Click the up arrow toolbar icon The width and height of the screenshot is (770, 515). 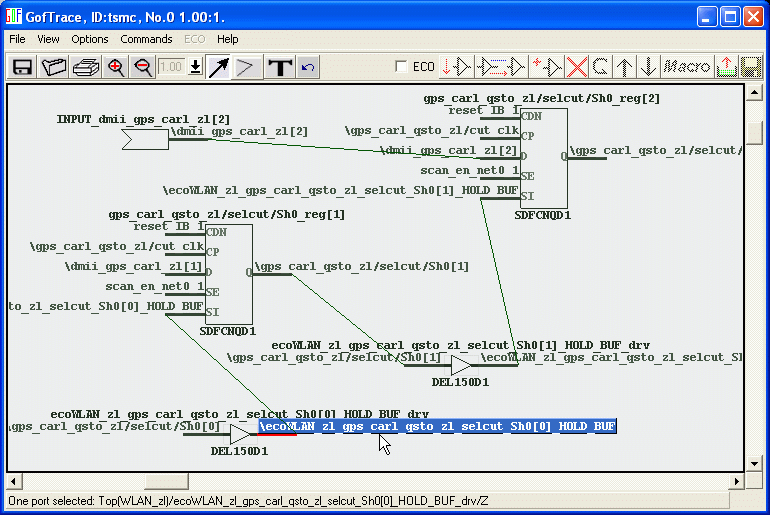(x=625, y=67)
